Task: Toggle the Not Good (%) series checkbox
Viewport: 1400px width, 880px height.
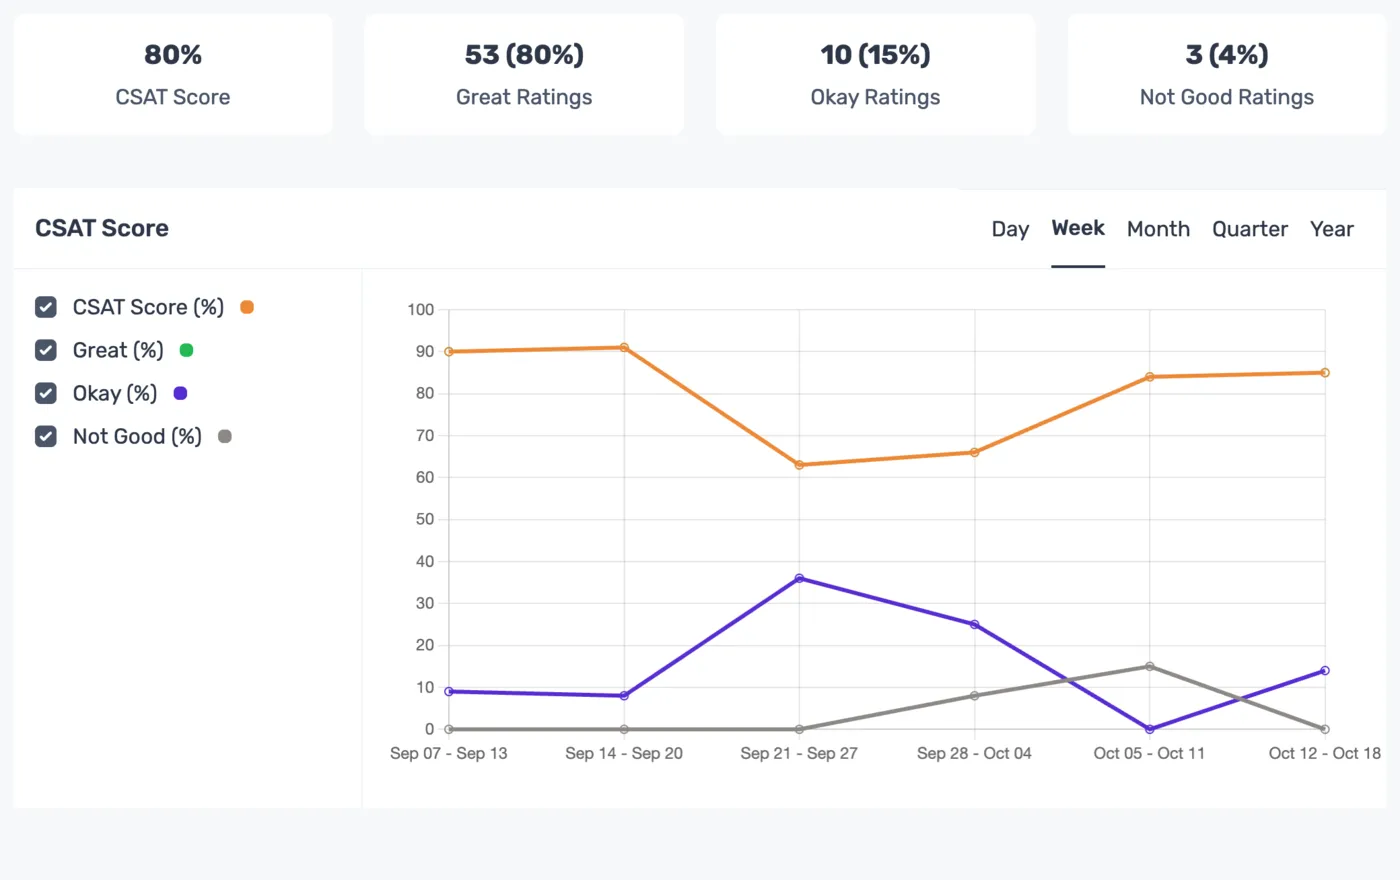Action: click(46, 436)
